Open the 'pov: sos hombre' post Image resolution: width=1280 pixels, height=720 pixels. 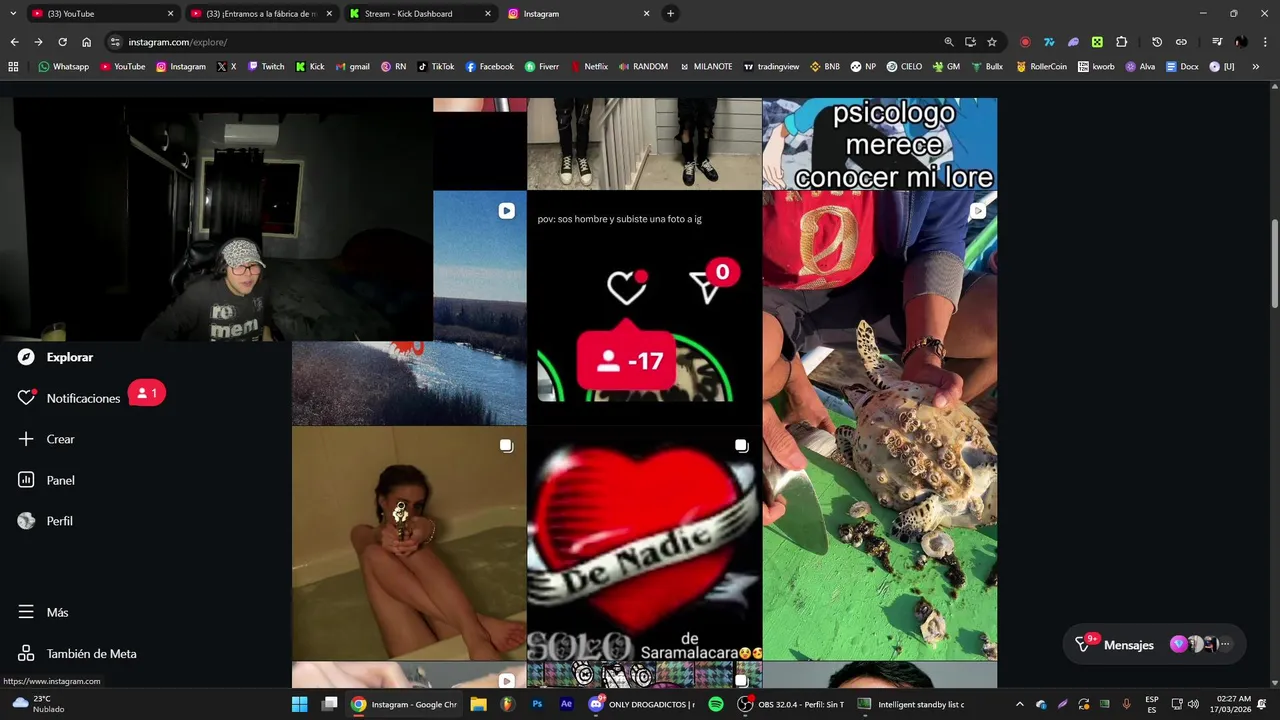click(644, 308)
